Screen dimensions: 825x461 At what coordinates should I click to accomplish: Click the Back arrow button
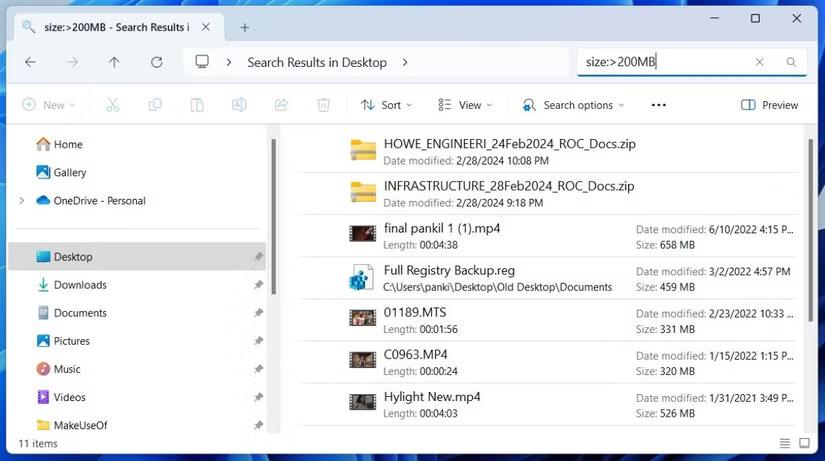[30, 62]
